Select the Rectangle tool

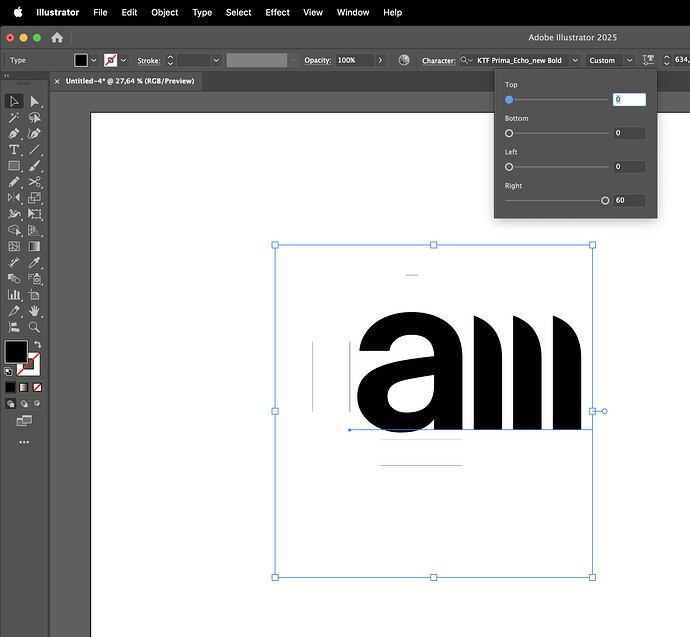[14, 165]
